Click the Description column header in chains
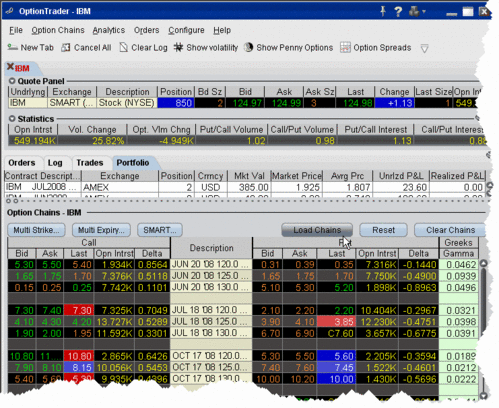Viewport: 499px width, 408px height. click(211, 248)
